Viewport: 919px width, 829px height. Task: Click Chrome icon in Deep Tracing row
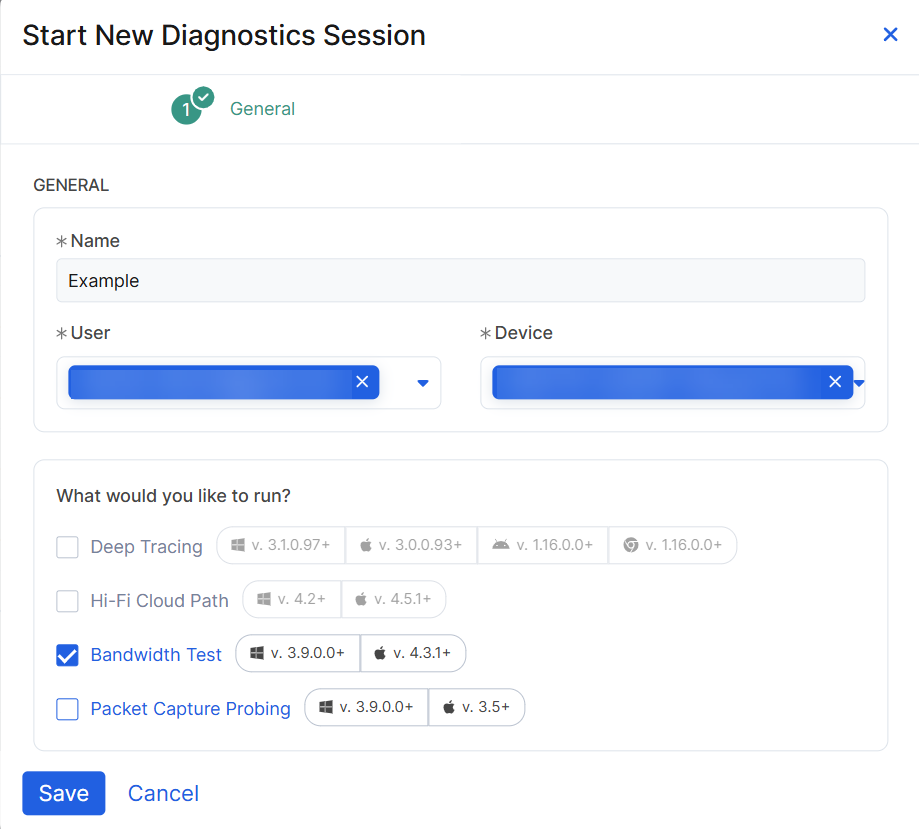(x=631, y=545)
